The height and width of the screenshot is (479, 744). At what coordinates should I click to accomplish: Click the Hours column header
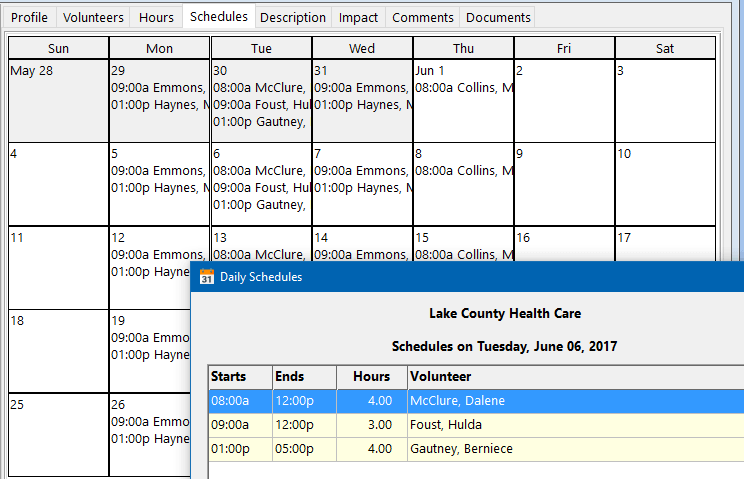372,377
